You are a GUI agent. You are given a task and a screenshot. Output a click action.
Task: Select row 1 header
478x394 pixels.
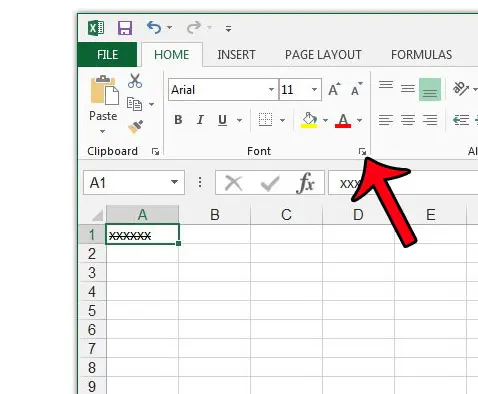[x=92, y=235]
